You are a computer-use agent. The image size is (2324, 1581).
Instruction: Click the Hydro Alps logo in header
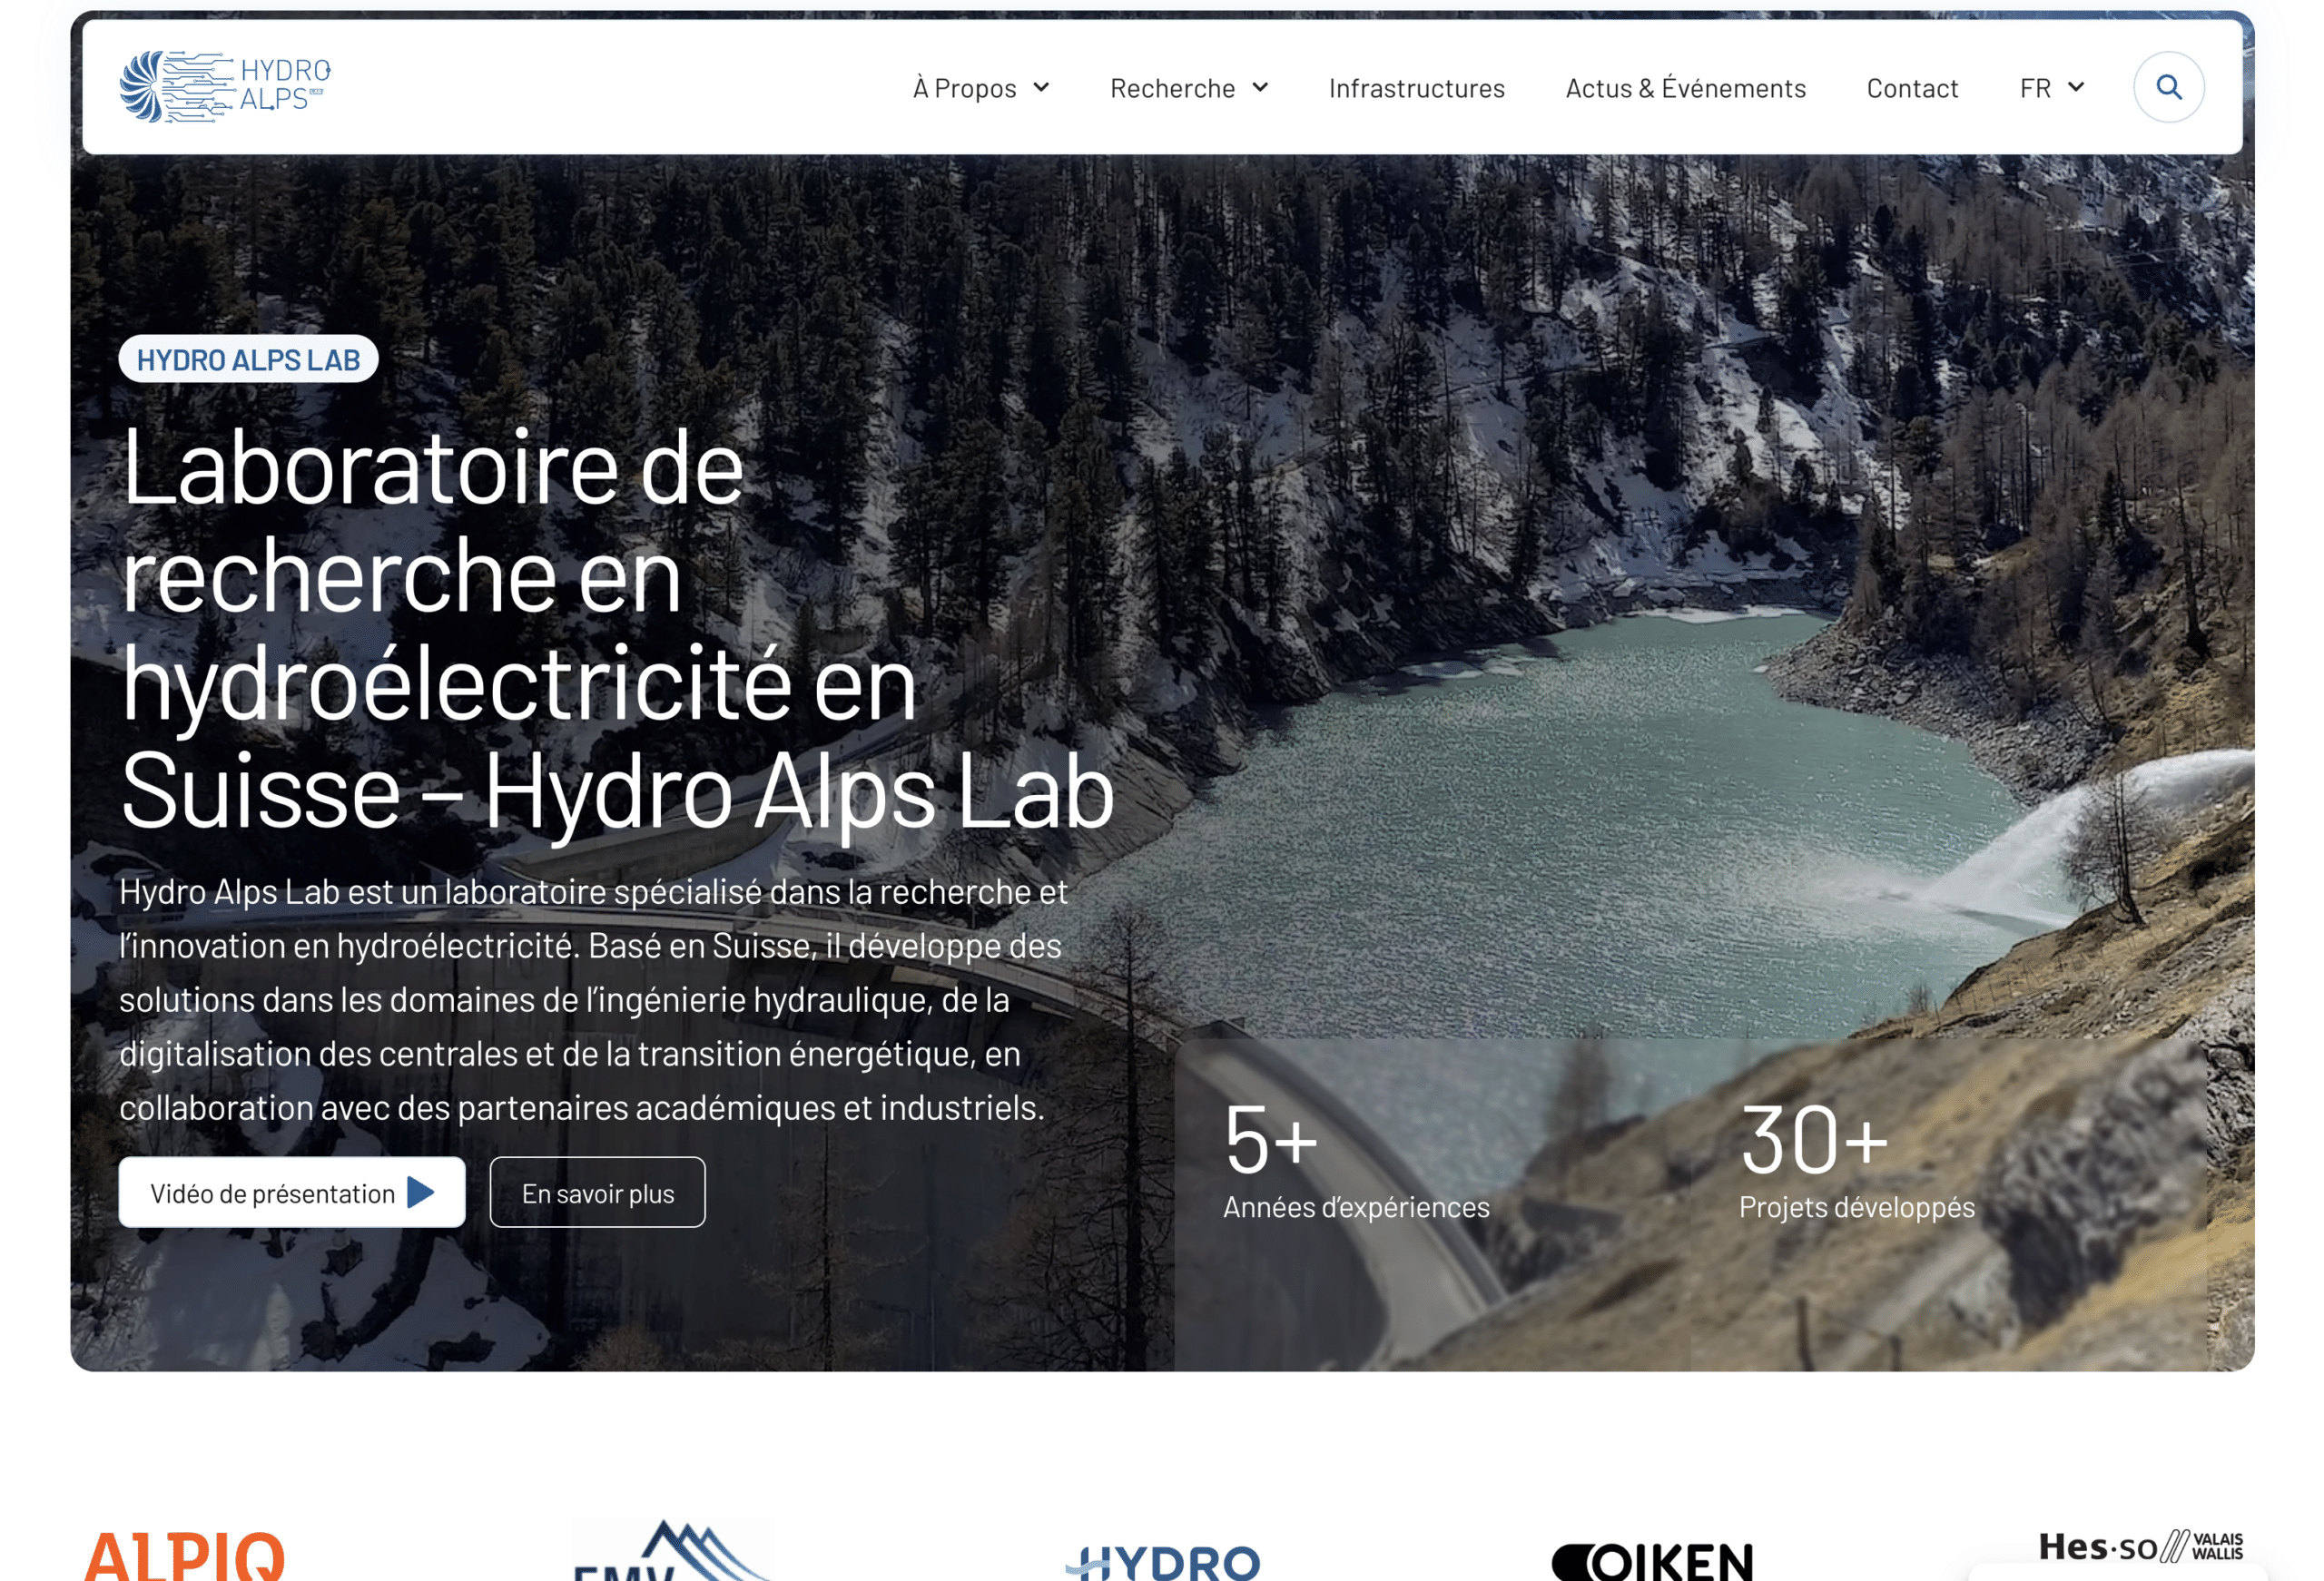225,87
